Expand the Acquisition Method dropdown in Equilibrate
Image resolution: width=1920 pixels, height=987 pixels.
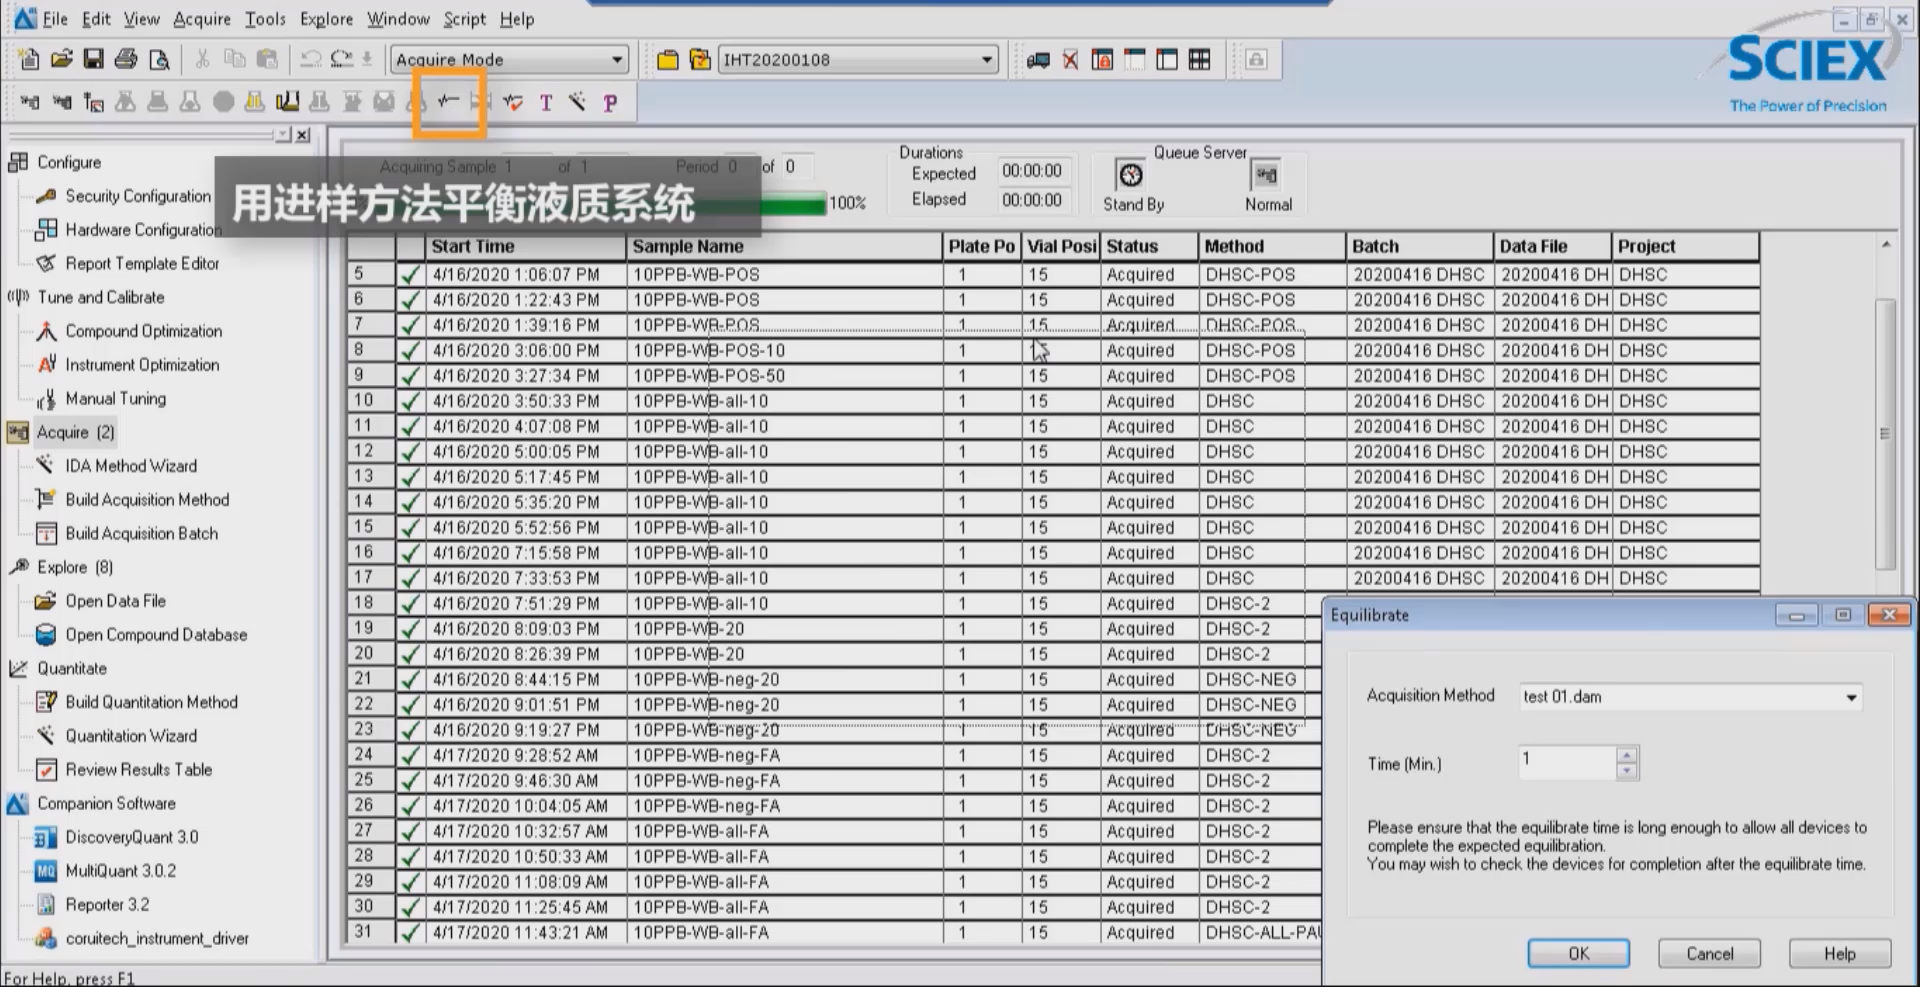coord(1851,697)
